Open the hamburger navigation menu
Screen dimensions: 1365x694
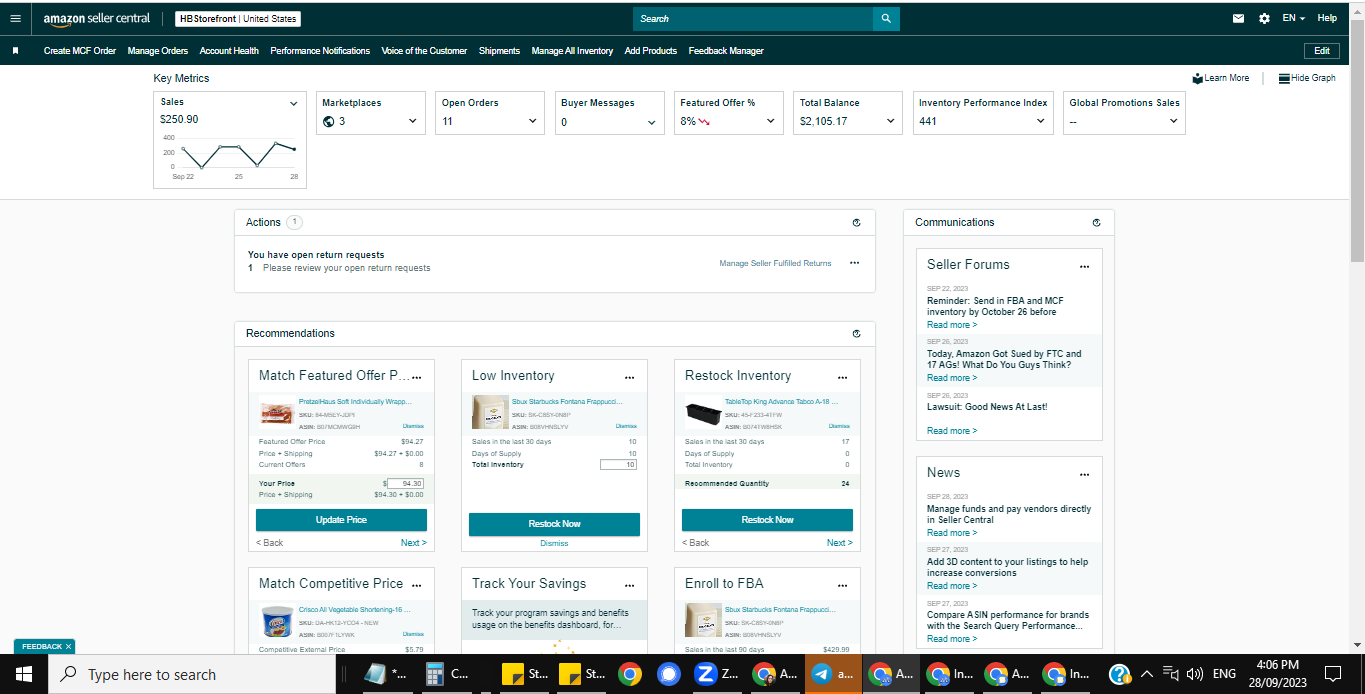click(15, 19)
